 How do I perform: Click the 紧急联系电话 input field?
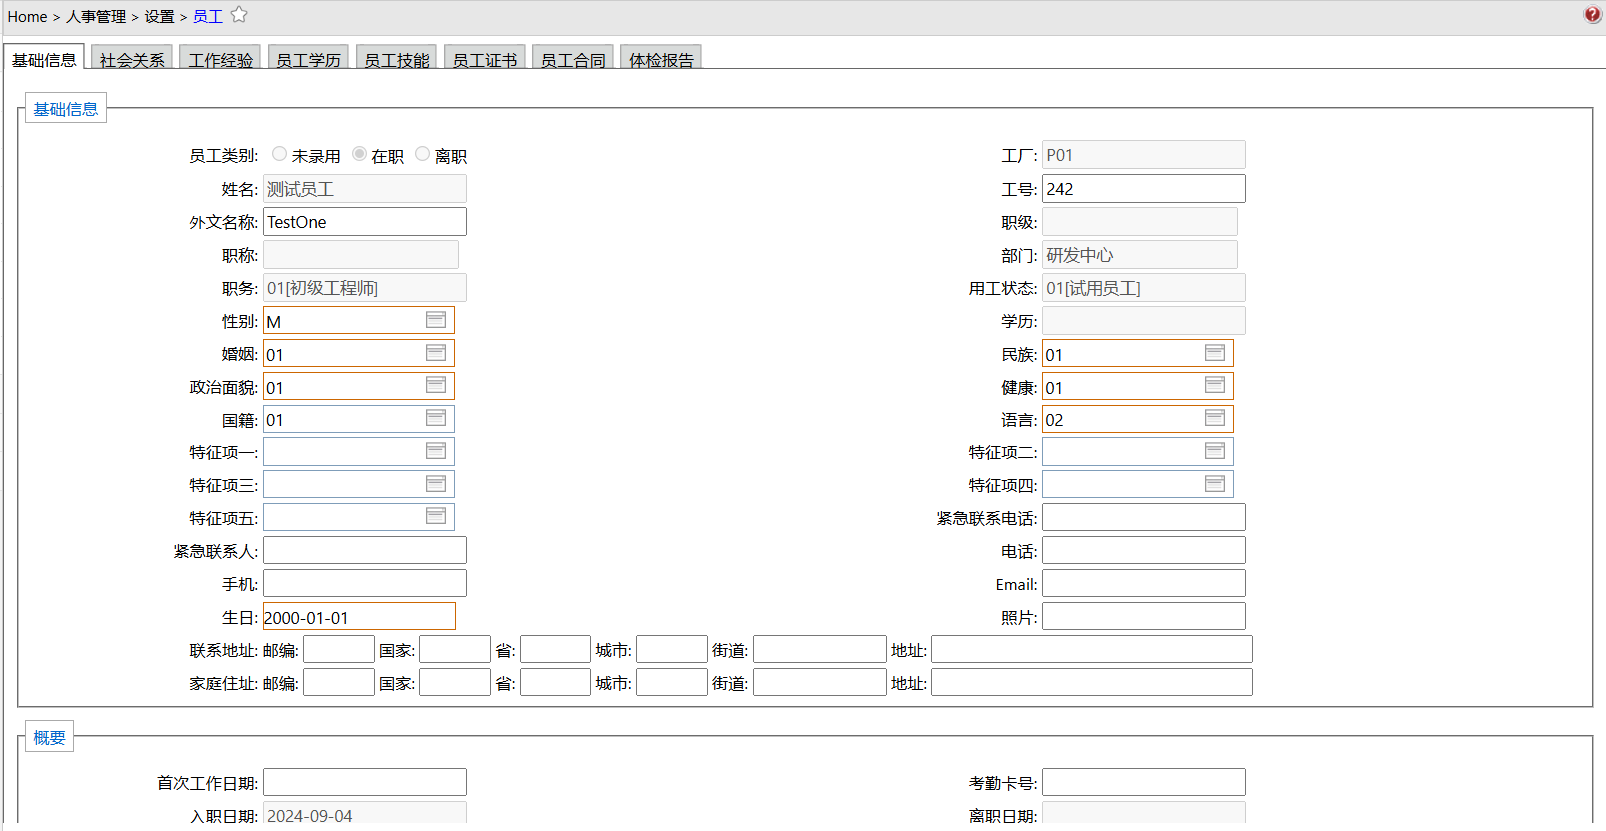tap(1144, 517)
